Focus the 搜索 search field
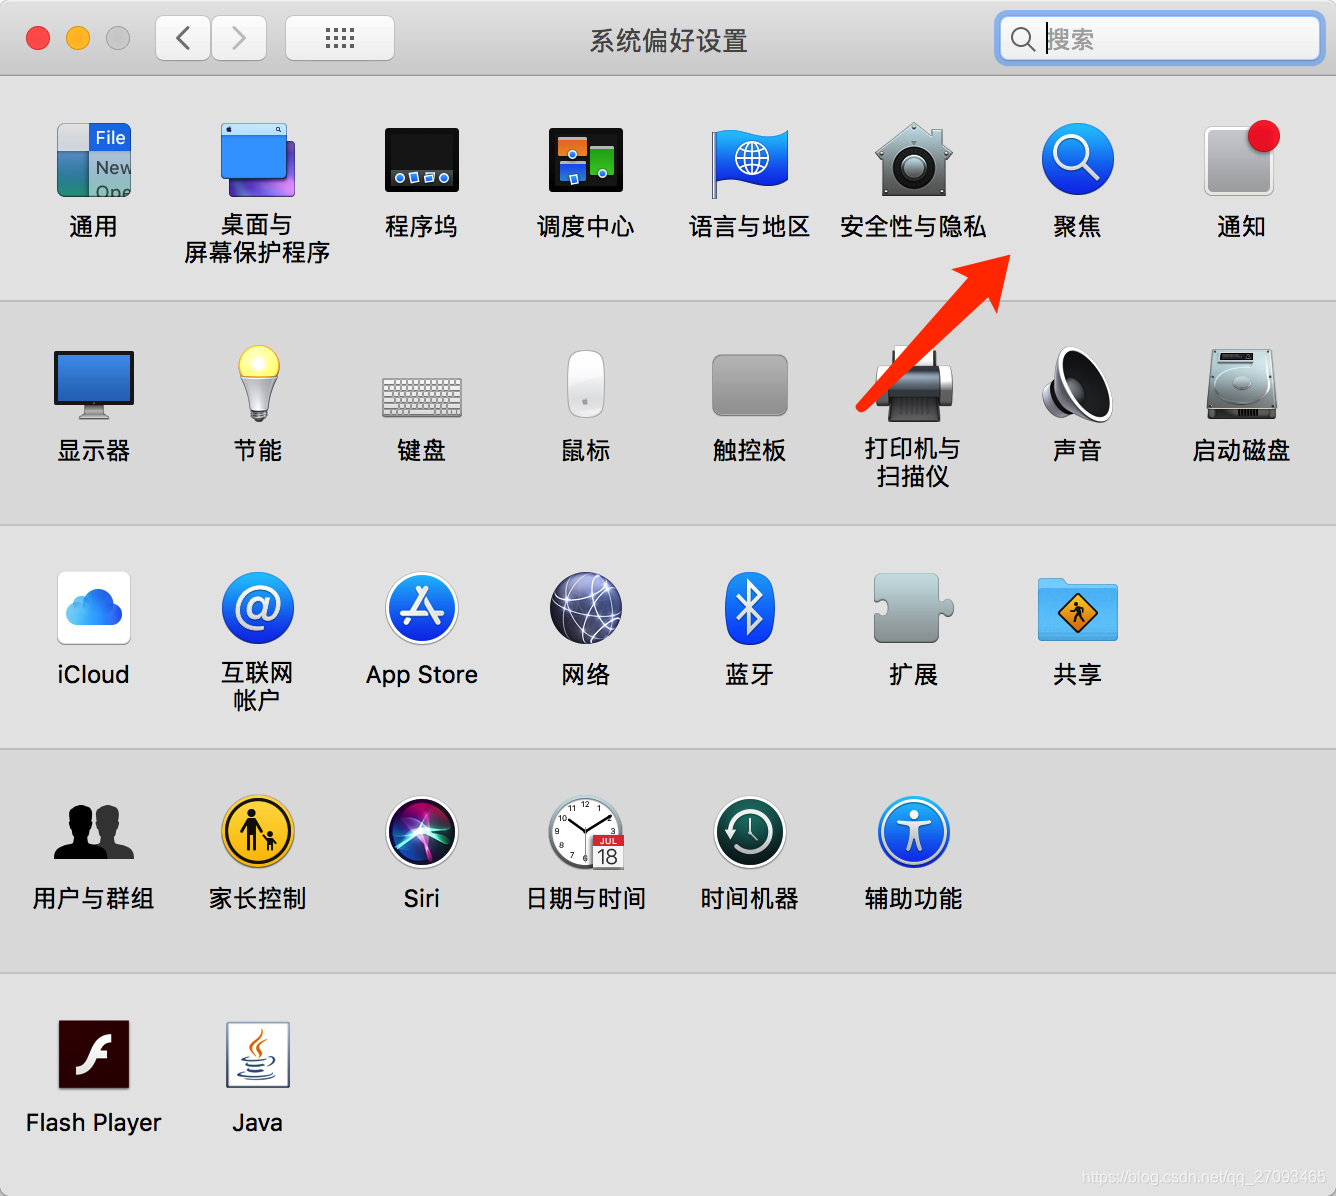Viewport: 1336px width, 1196px height. [x=1160, y=39]
